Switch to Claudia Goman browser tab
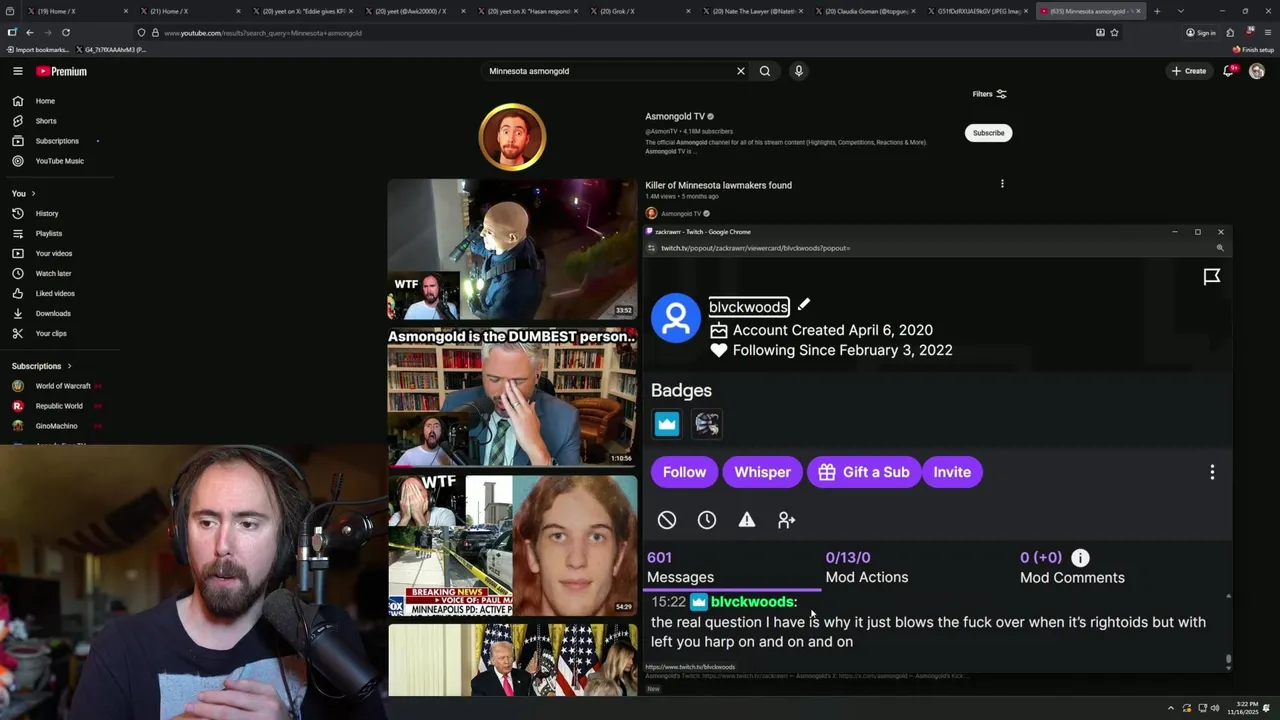This screenshot has width=1280, height=720. [865, 11]
